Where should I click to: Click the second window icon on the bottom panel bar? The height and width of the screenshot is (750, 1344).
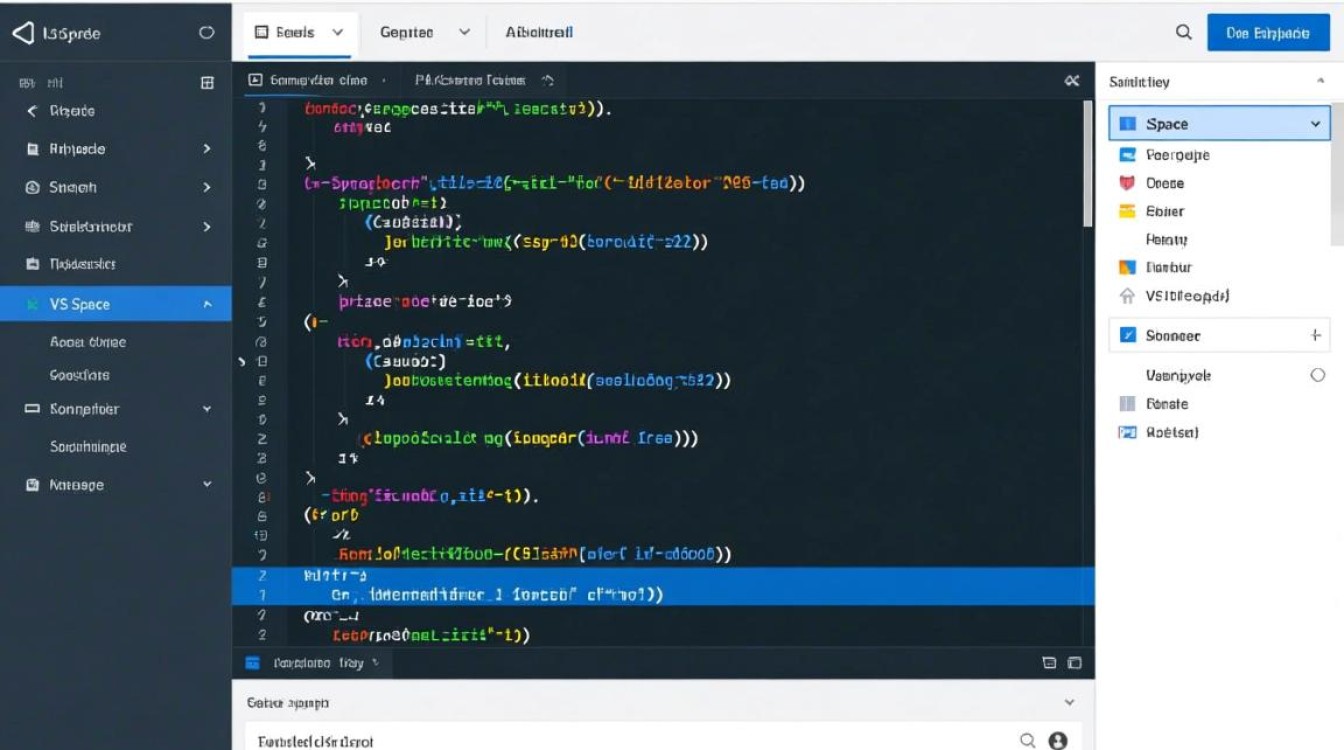pyautogui.click(x=1074, y=662)
